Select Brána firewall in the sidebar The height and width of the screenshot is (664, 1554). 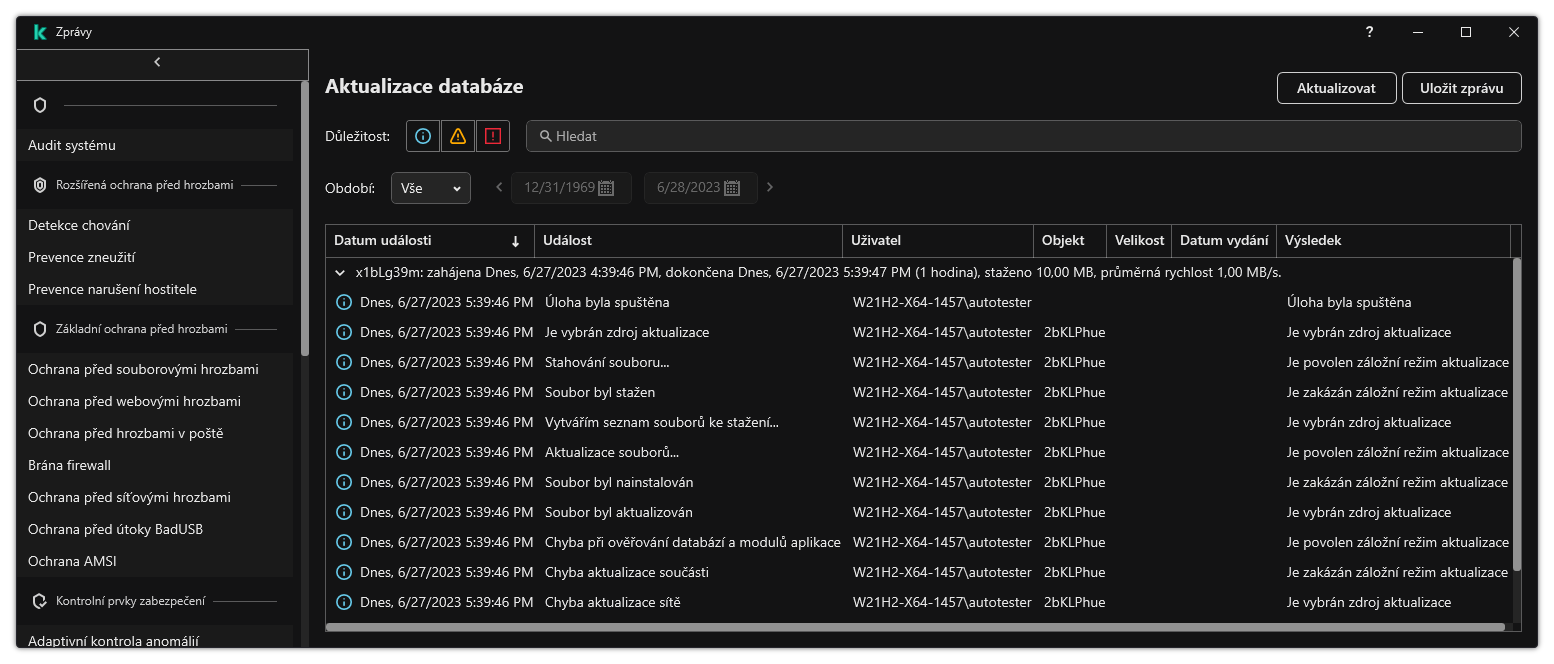click(69, 465)
